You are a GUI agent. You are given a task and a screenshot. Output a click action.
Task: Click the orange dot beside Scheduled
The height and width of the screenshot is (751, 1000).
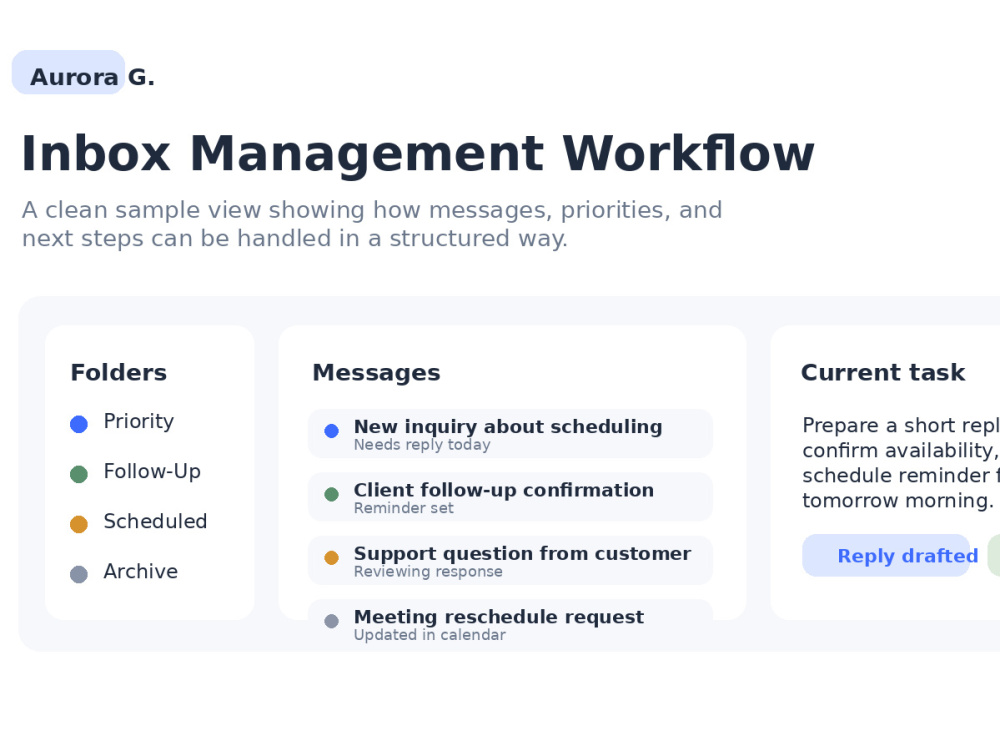tap(78, 524)
